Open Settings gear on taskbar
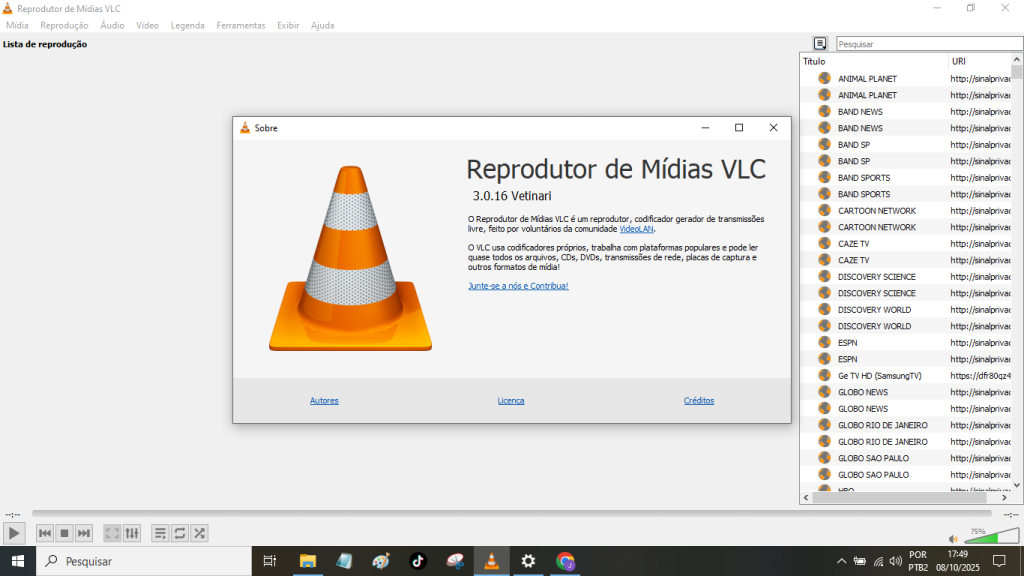 (528, 561)
